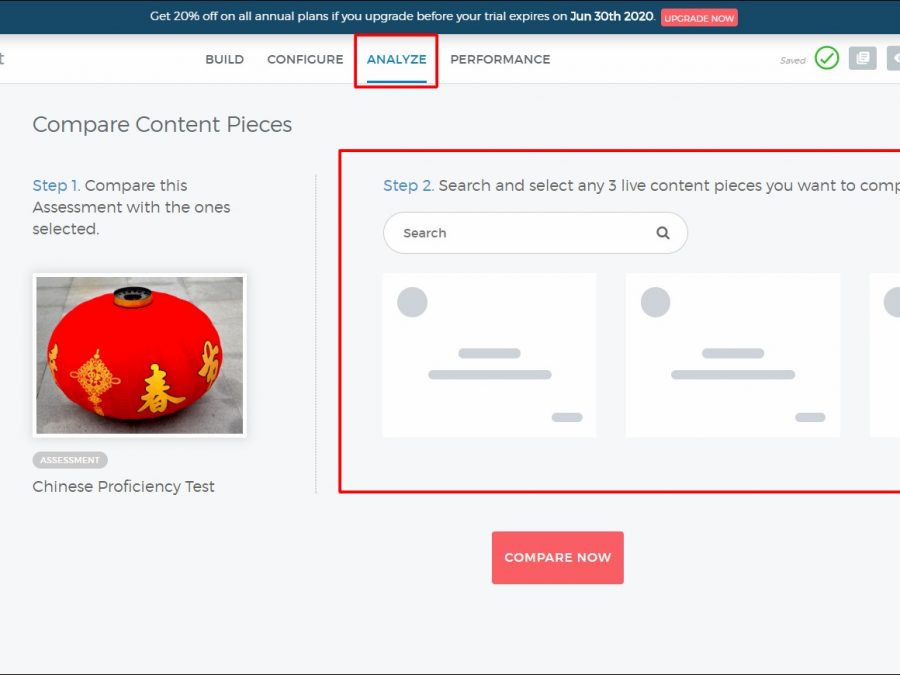
Task: Click the magnifier icon in search box
Action: [x=662, y=233]
